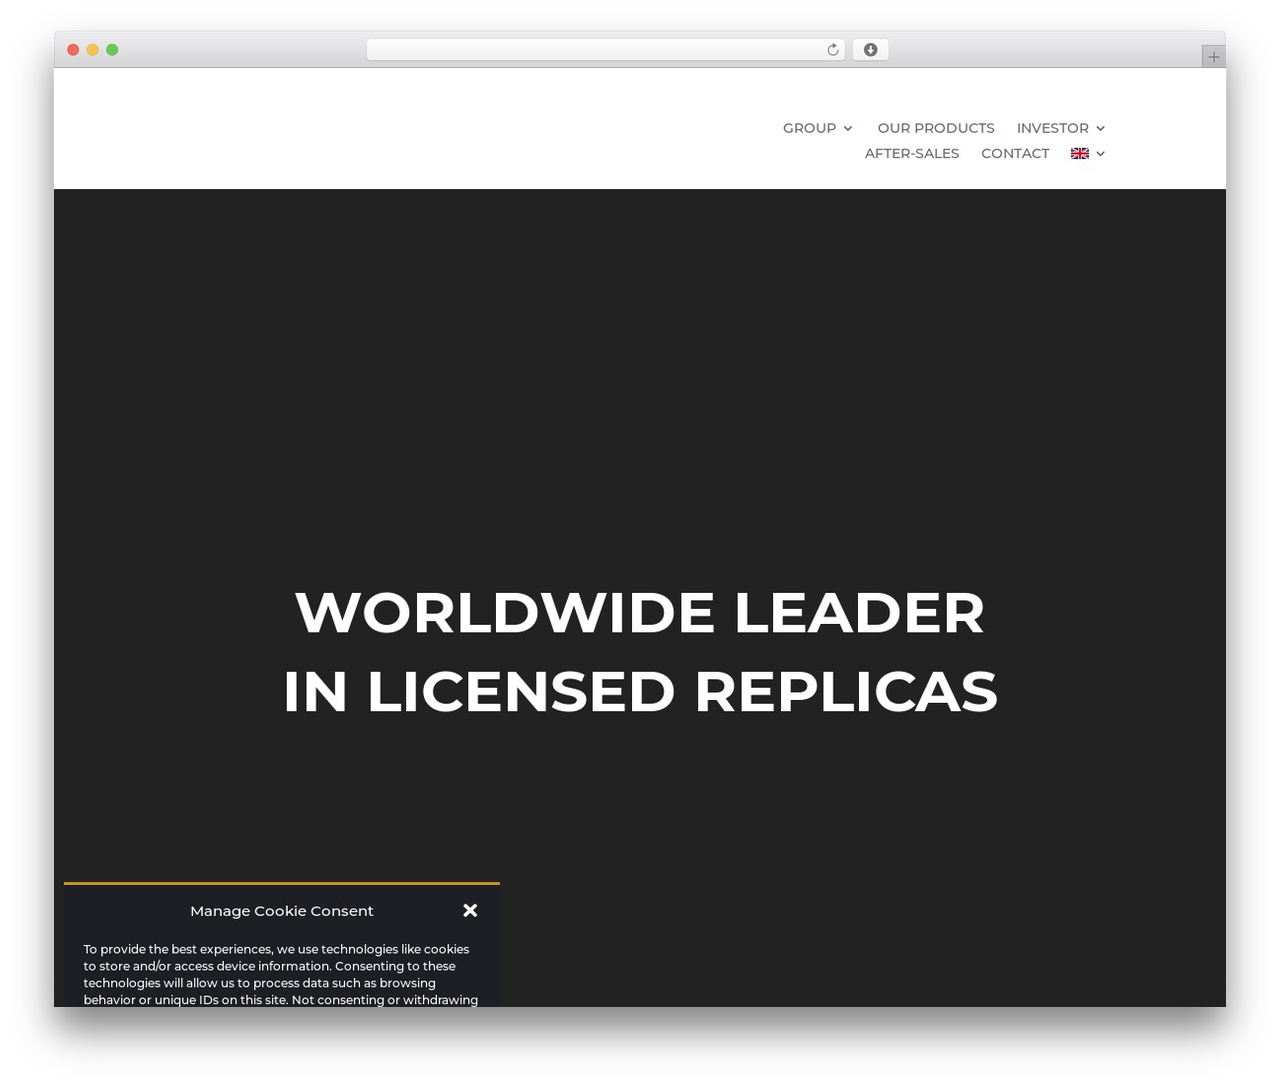Click the 'Manage Cookie Consent' title text
The width and height of the screenshot is (1280, 1084).
click(282, 911)
